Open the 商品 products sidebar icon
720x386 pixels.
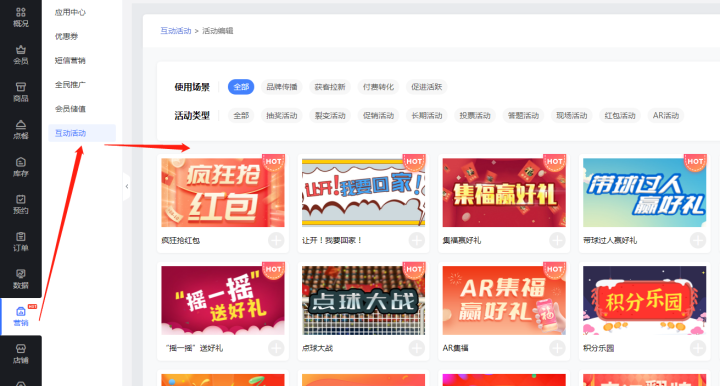(21, 92)
